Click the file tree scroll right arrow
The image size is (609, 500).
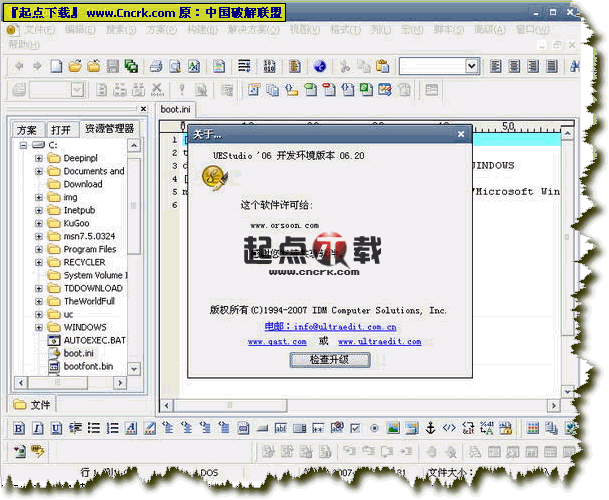coord(120,383)
